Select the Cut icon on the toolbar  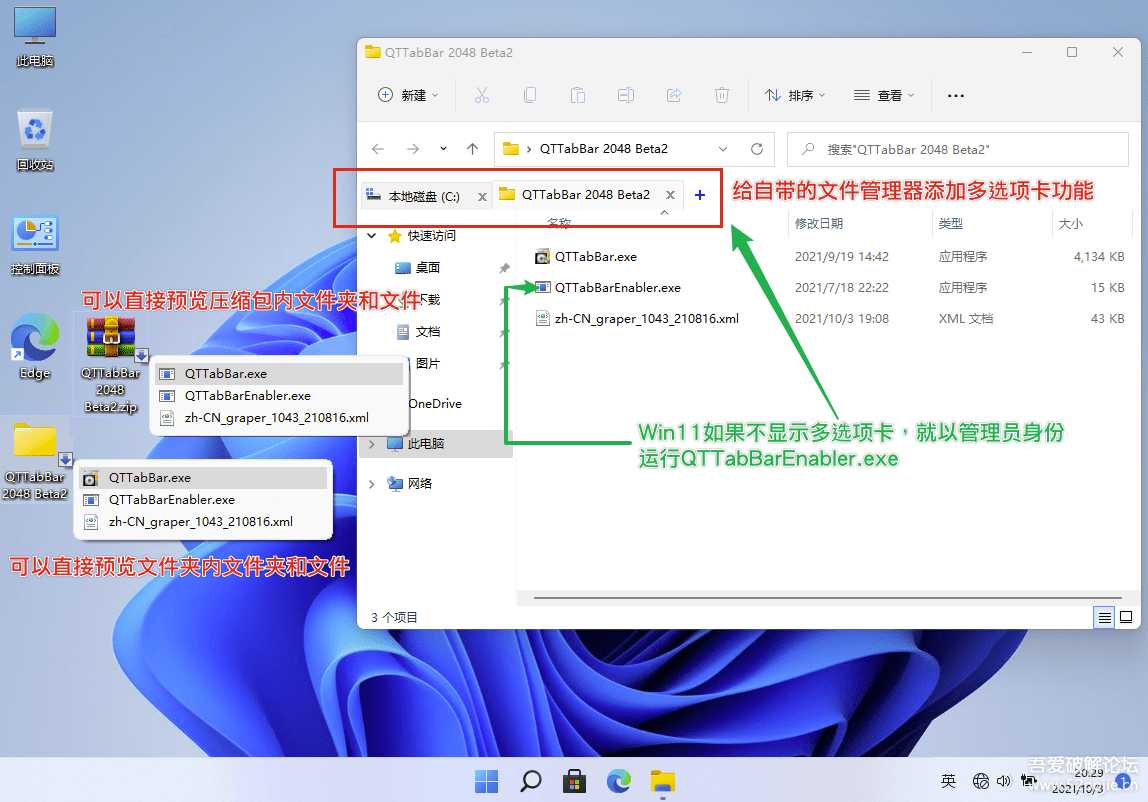click(x=483, y=95)
